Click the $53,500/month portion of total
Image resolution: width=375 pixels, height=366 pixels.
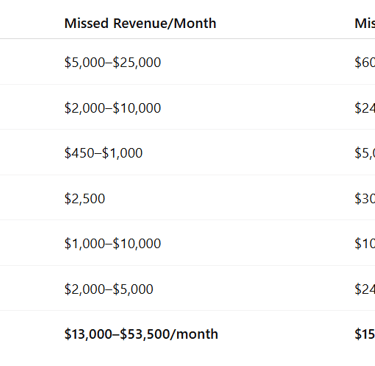pos(169,334)
